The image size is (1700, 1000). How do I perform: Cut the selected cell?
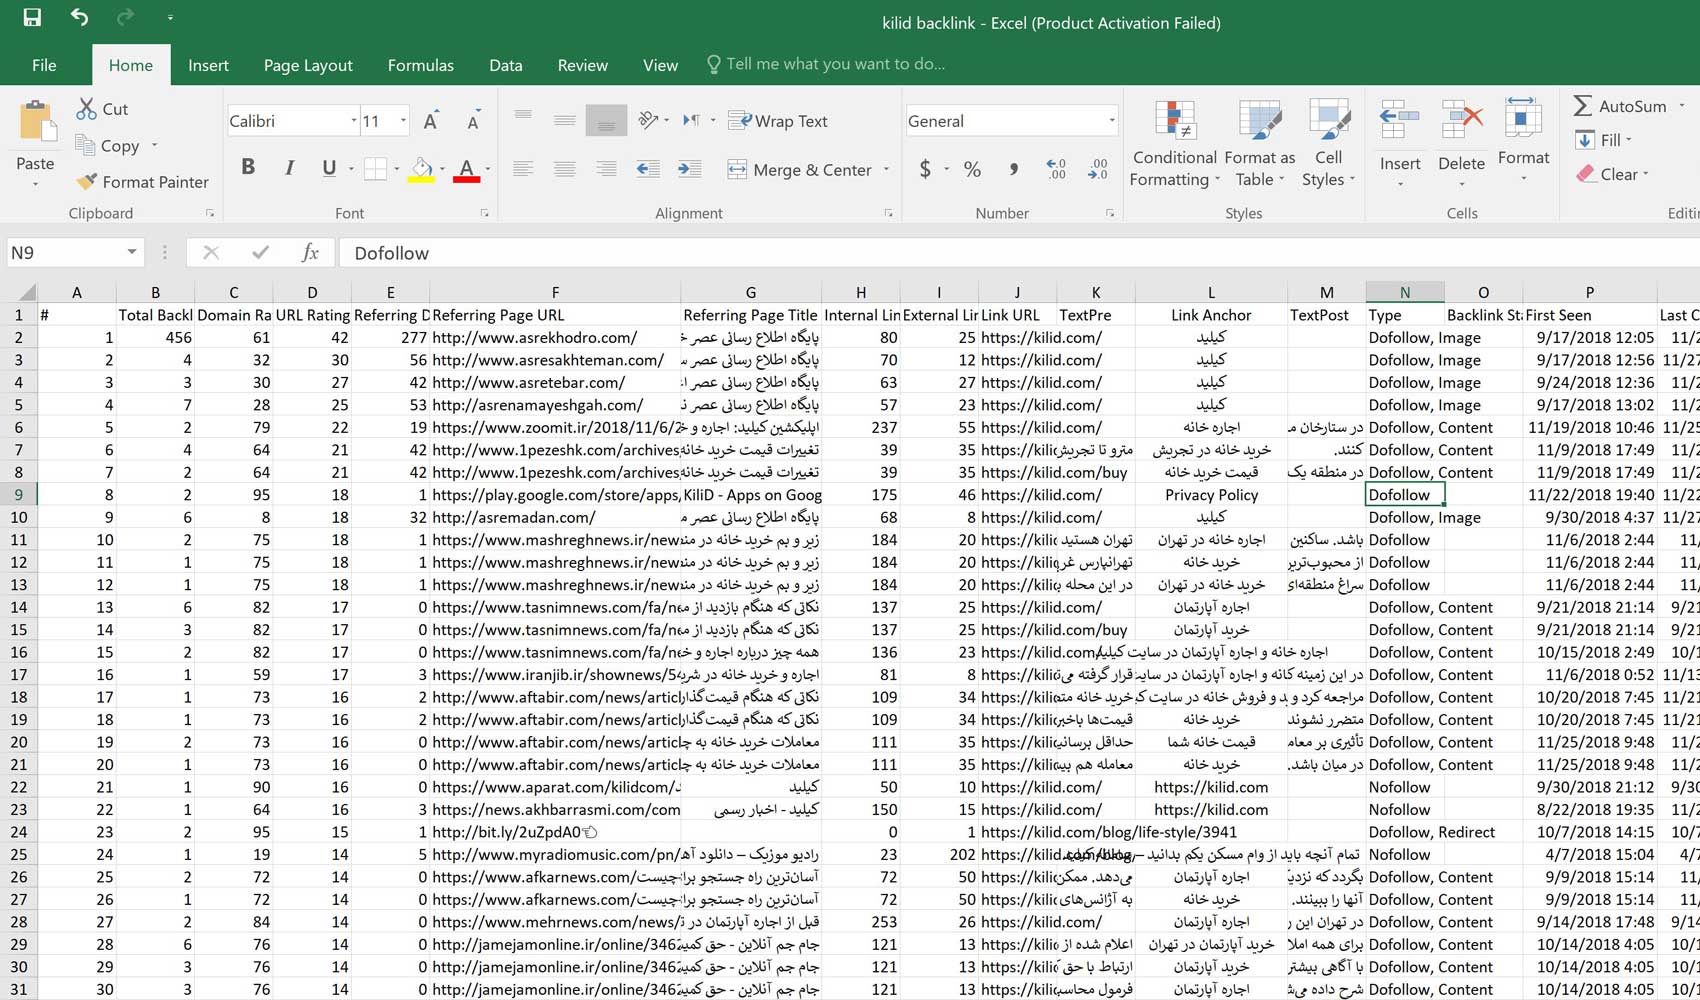point(103,109)
